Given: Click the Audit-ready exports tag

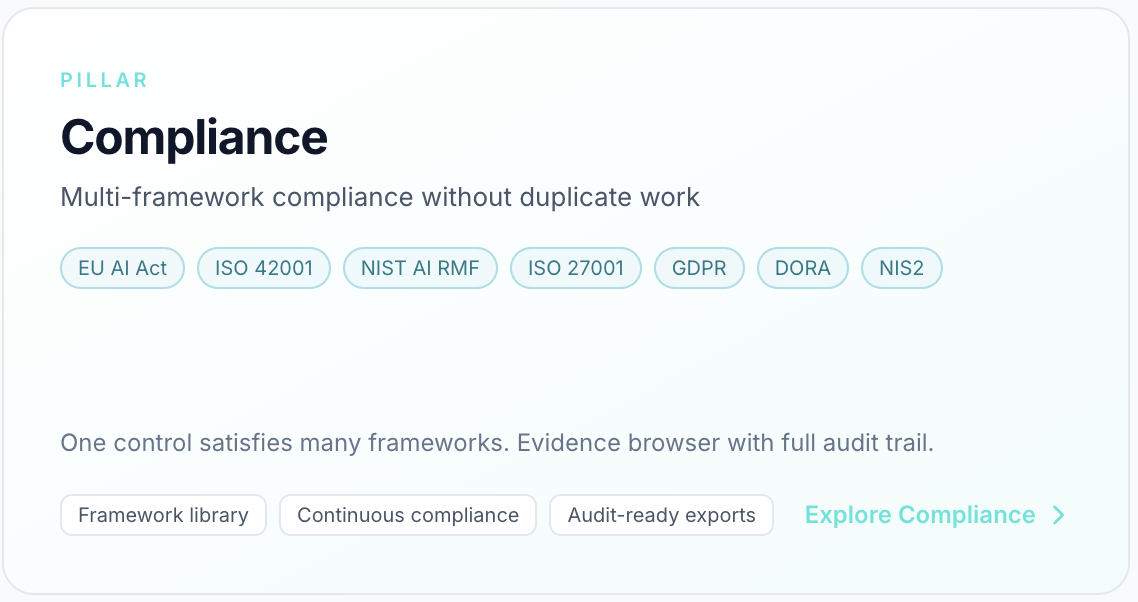Looking at the screenshot, I should [x=661, y=515].
